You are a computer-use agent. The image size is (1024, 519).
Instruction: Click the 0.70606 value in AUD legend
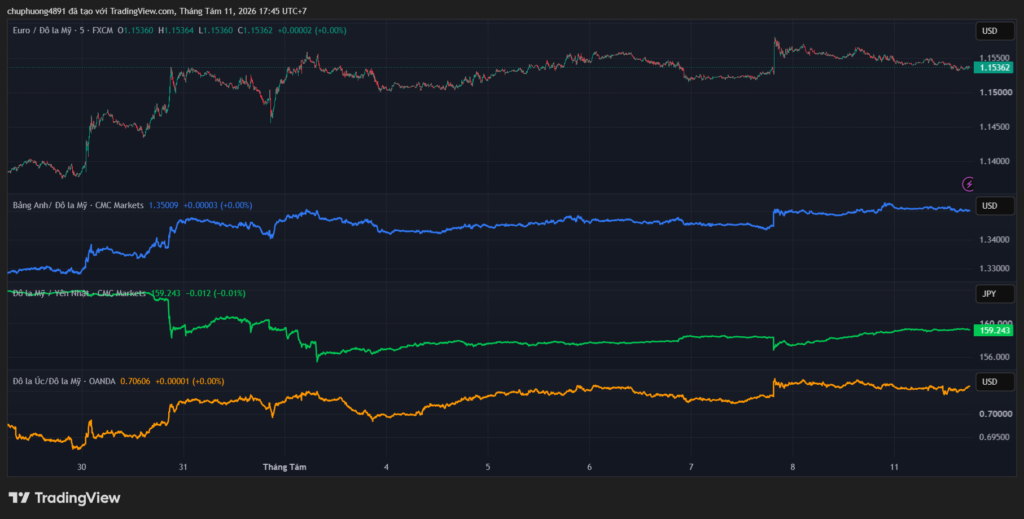135,381
